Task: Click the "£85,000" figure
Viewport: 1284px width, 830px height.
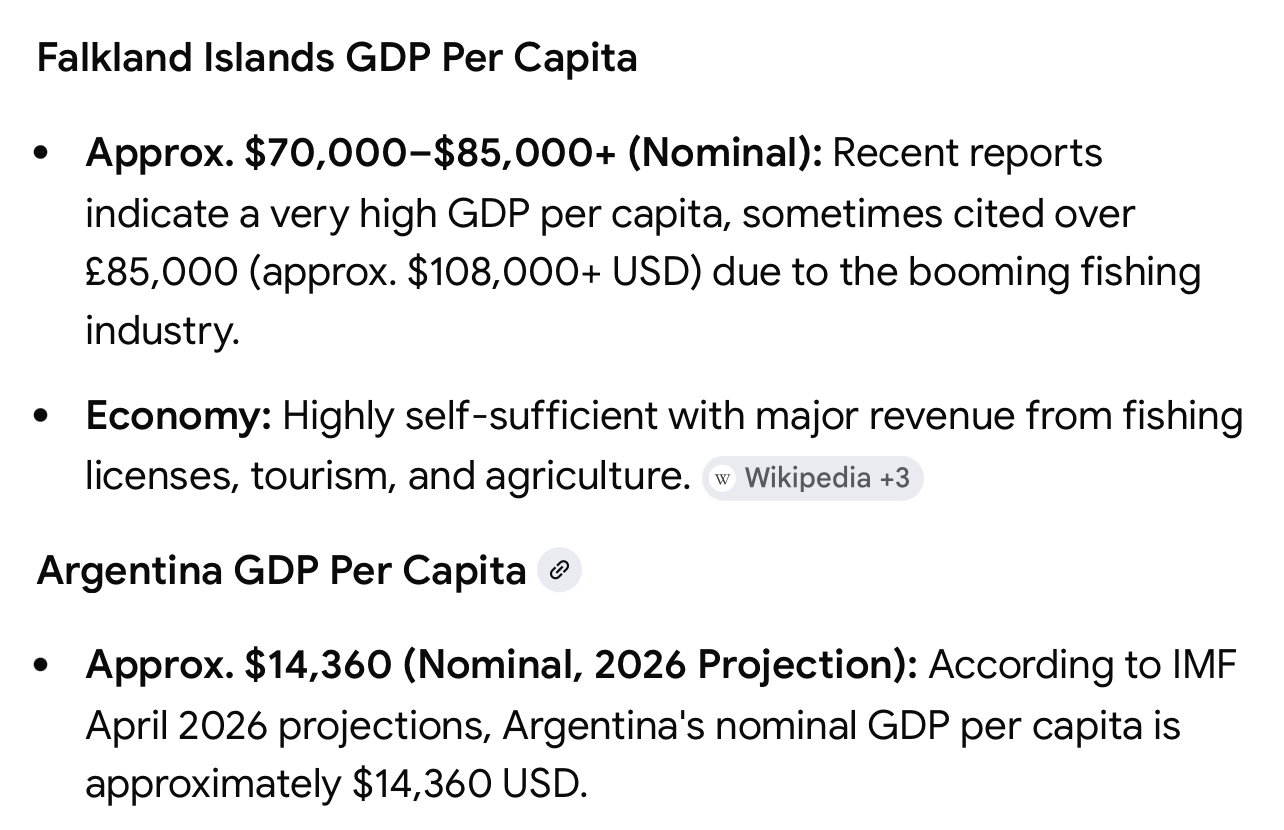Action: (x=161, y=272)
